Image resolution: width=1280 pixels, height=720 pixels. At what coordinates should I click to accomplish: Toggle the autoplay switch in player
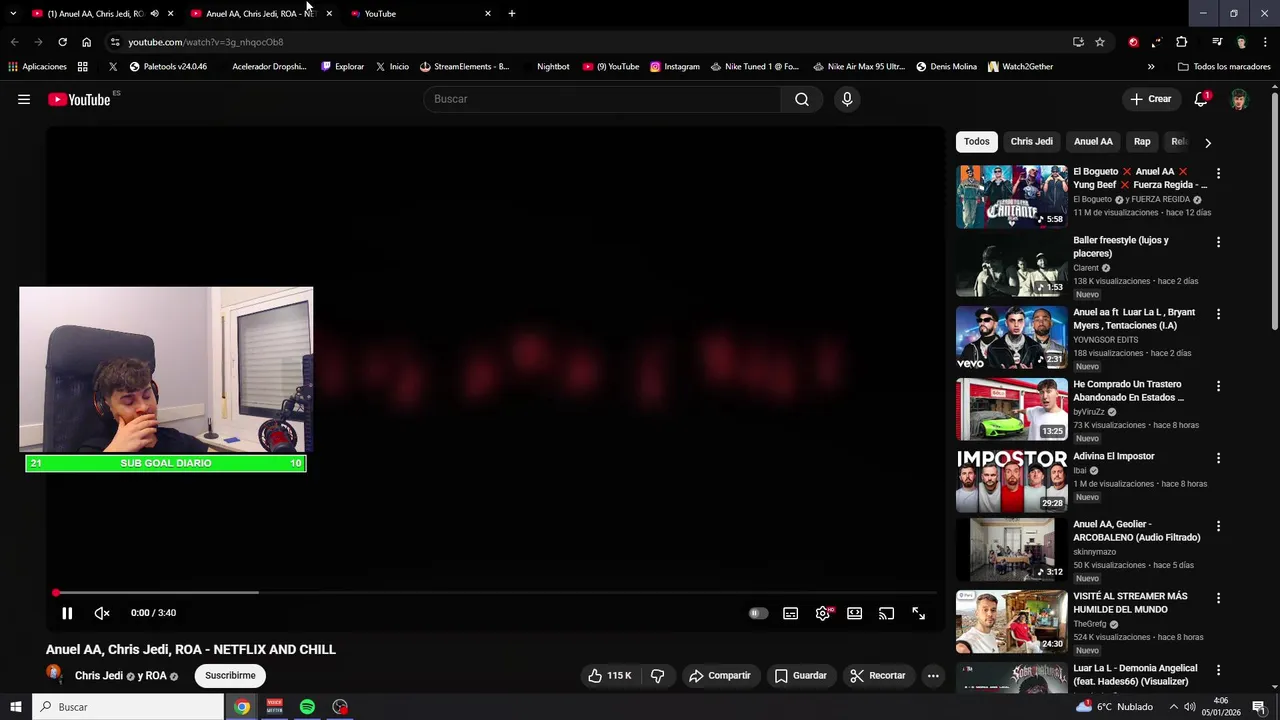(758, 613)
